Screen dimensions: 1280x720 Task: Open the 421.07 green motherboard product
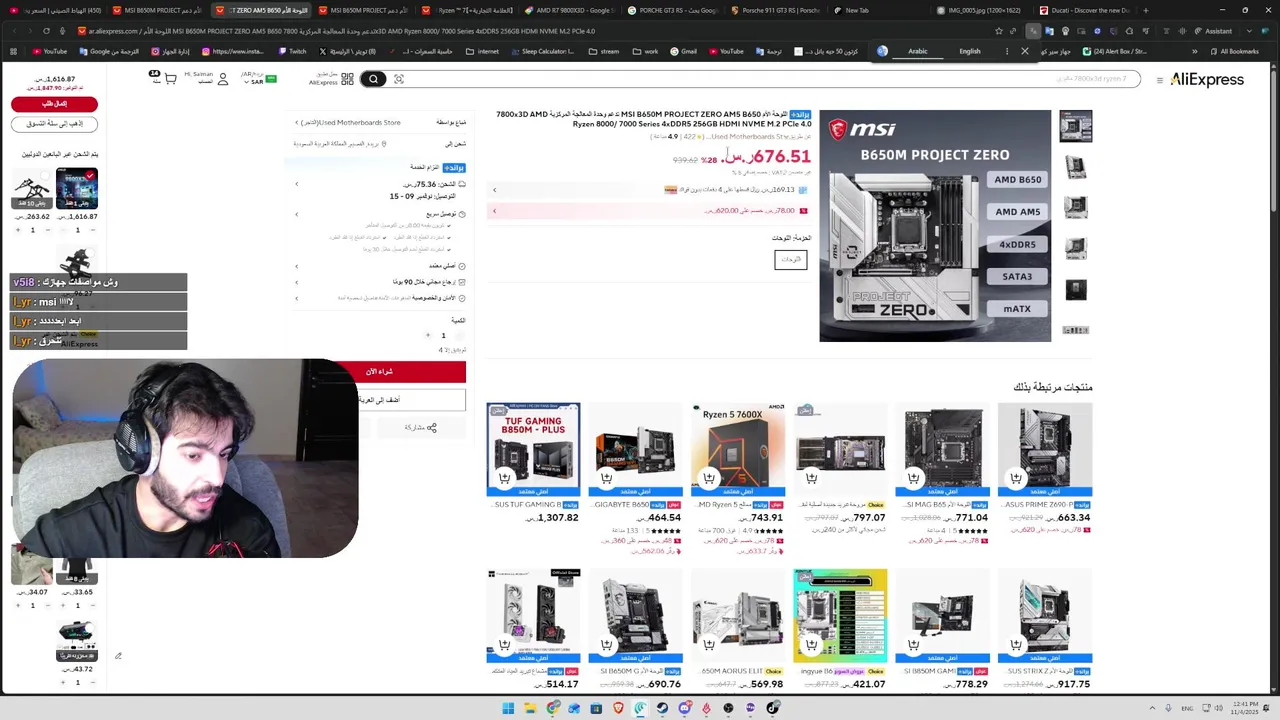pyautogui.click(x=840, y=616)
